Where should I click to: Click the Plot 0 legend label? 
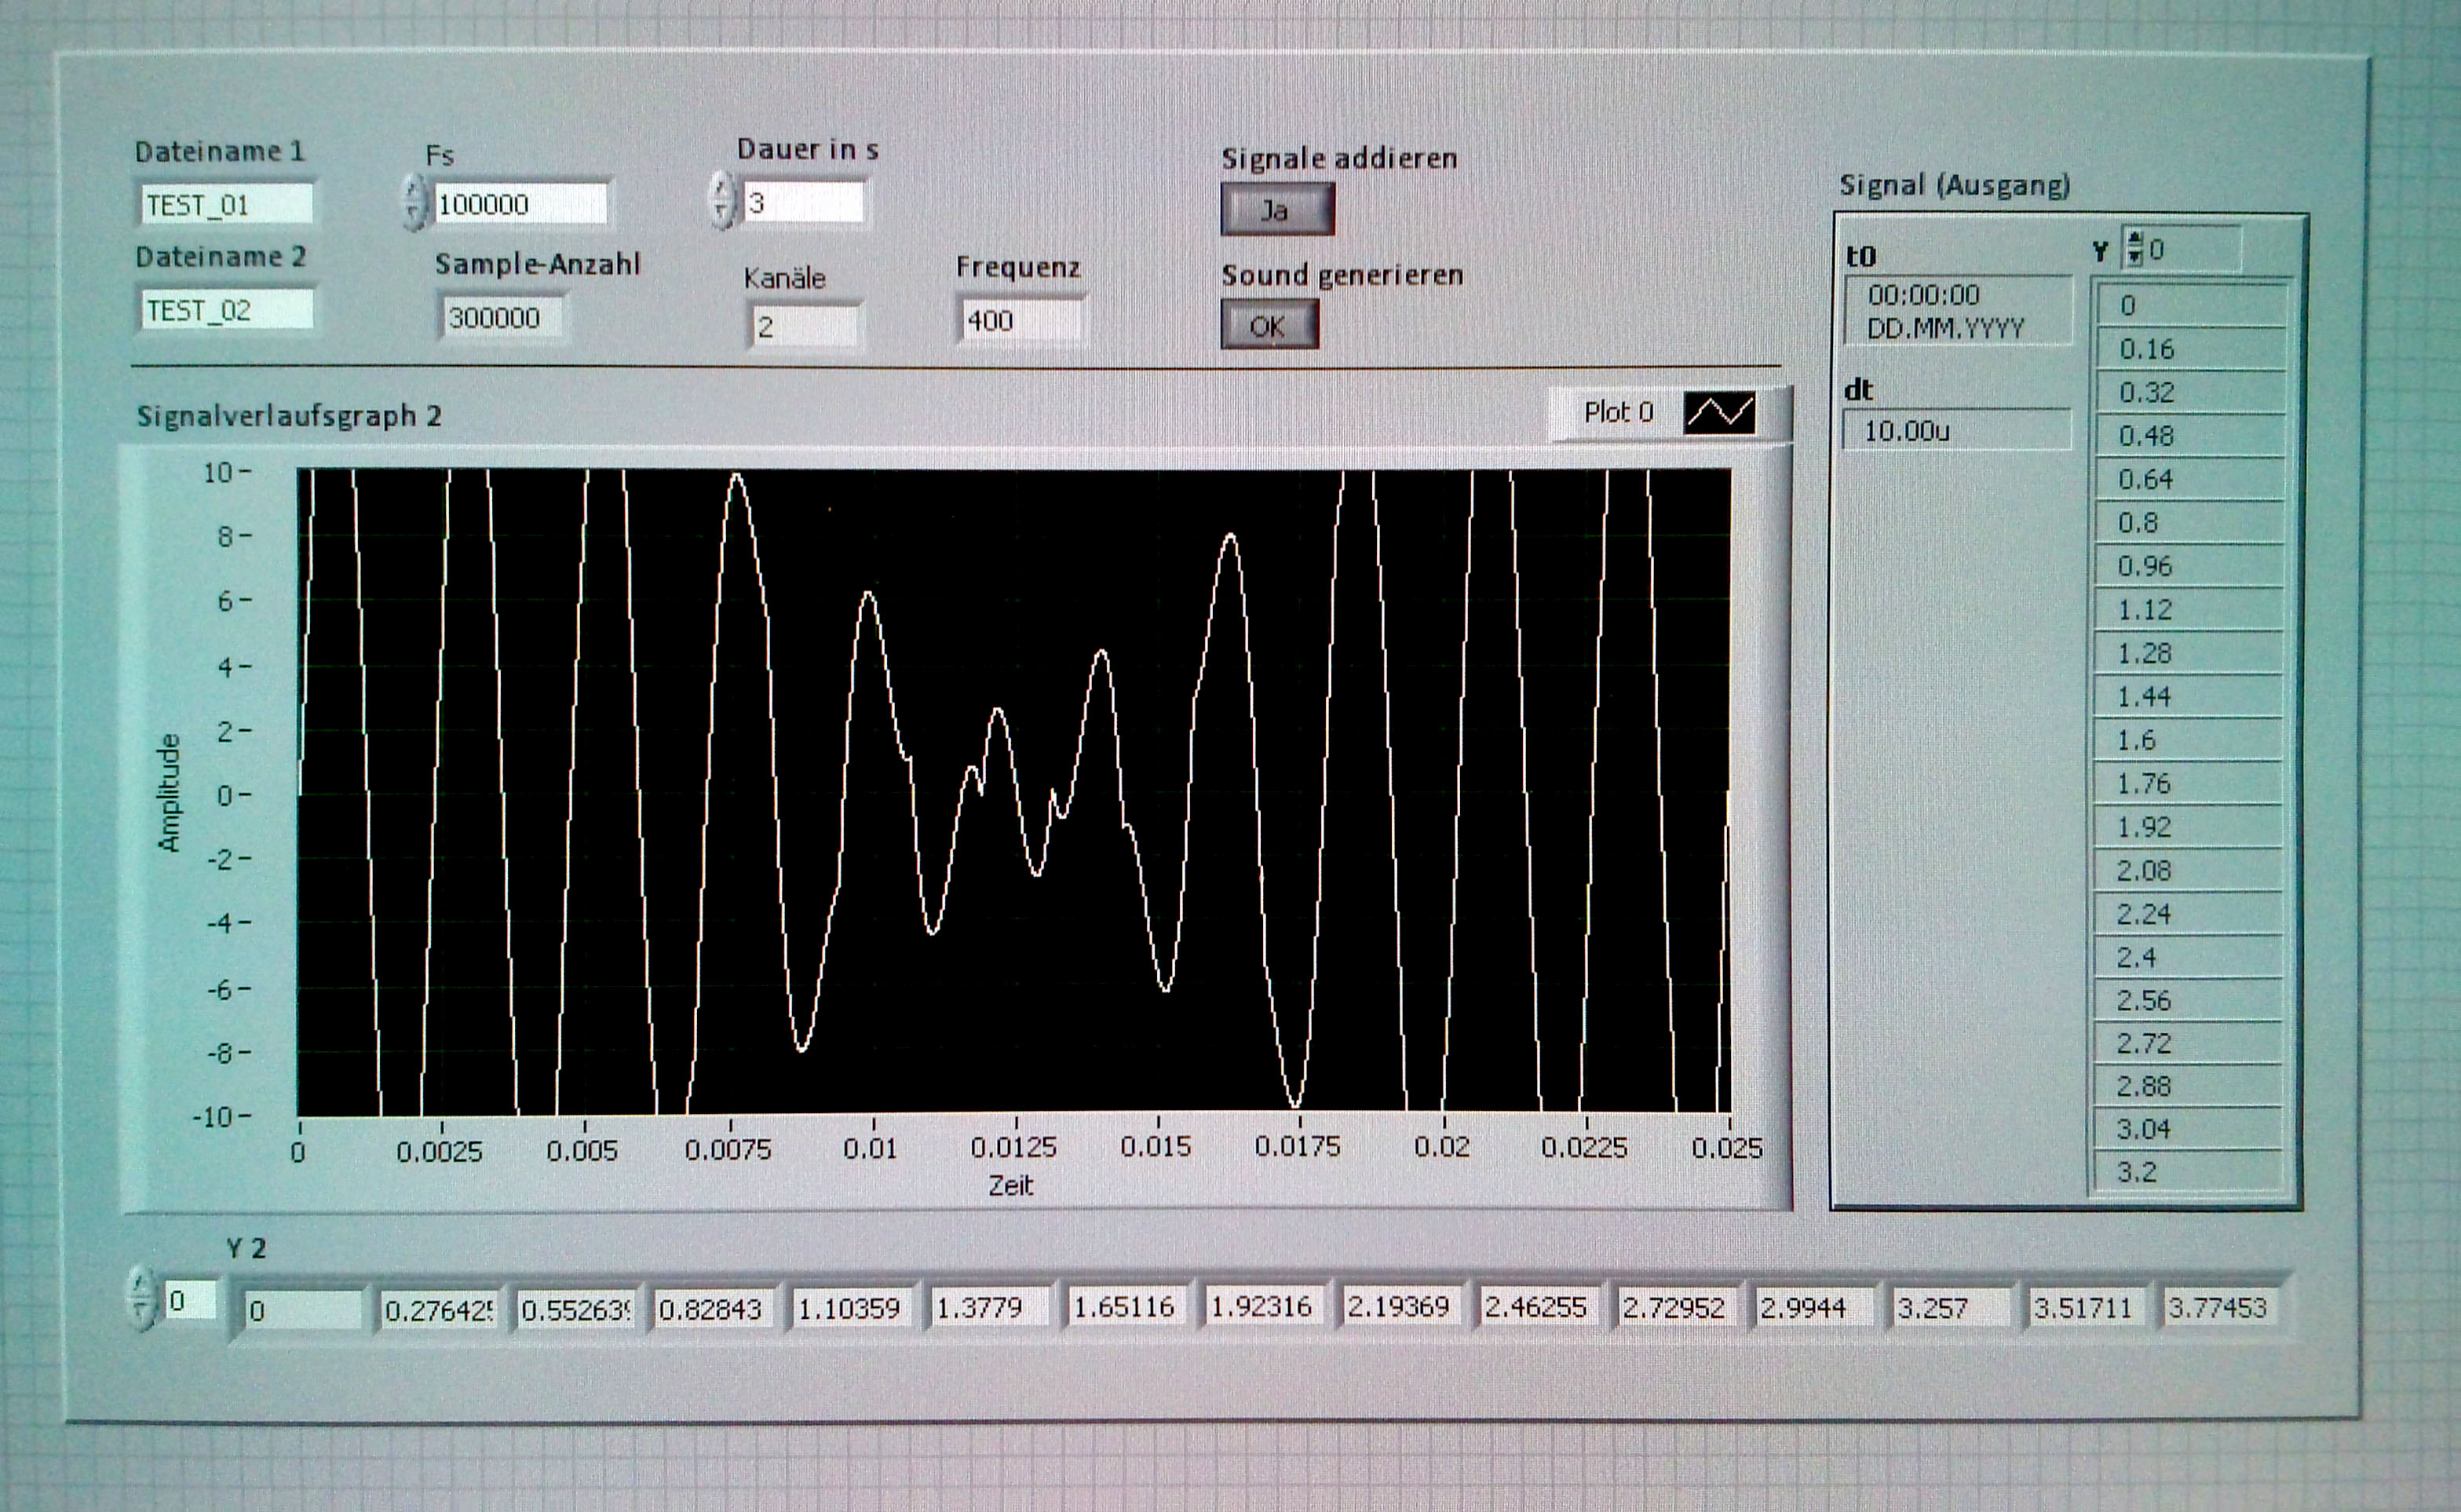point(1617,412)
